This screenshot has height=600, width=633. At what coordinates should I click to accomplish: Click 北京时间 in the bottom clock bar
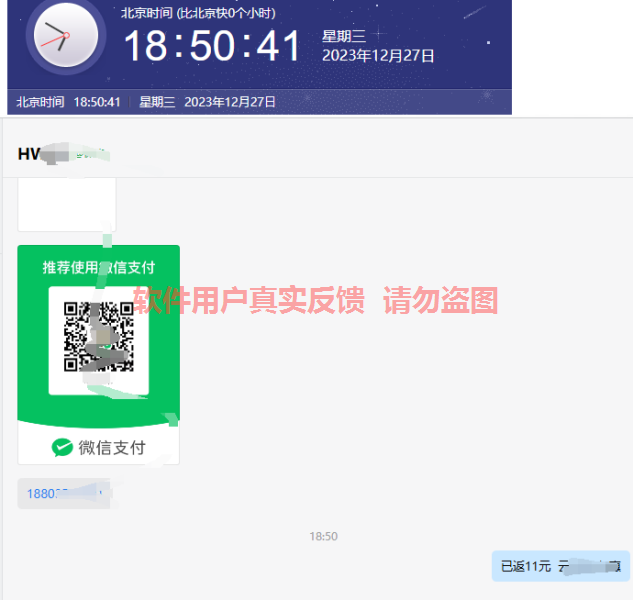pyautogui.click(x=40, y=102)
